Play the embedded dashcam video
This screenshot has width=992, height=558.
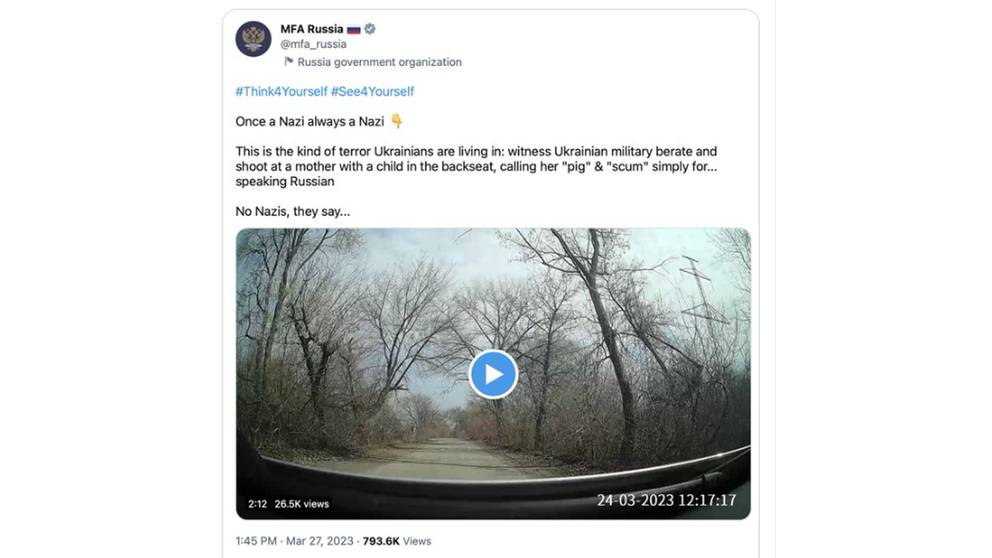pos(493,374)
